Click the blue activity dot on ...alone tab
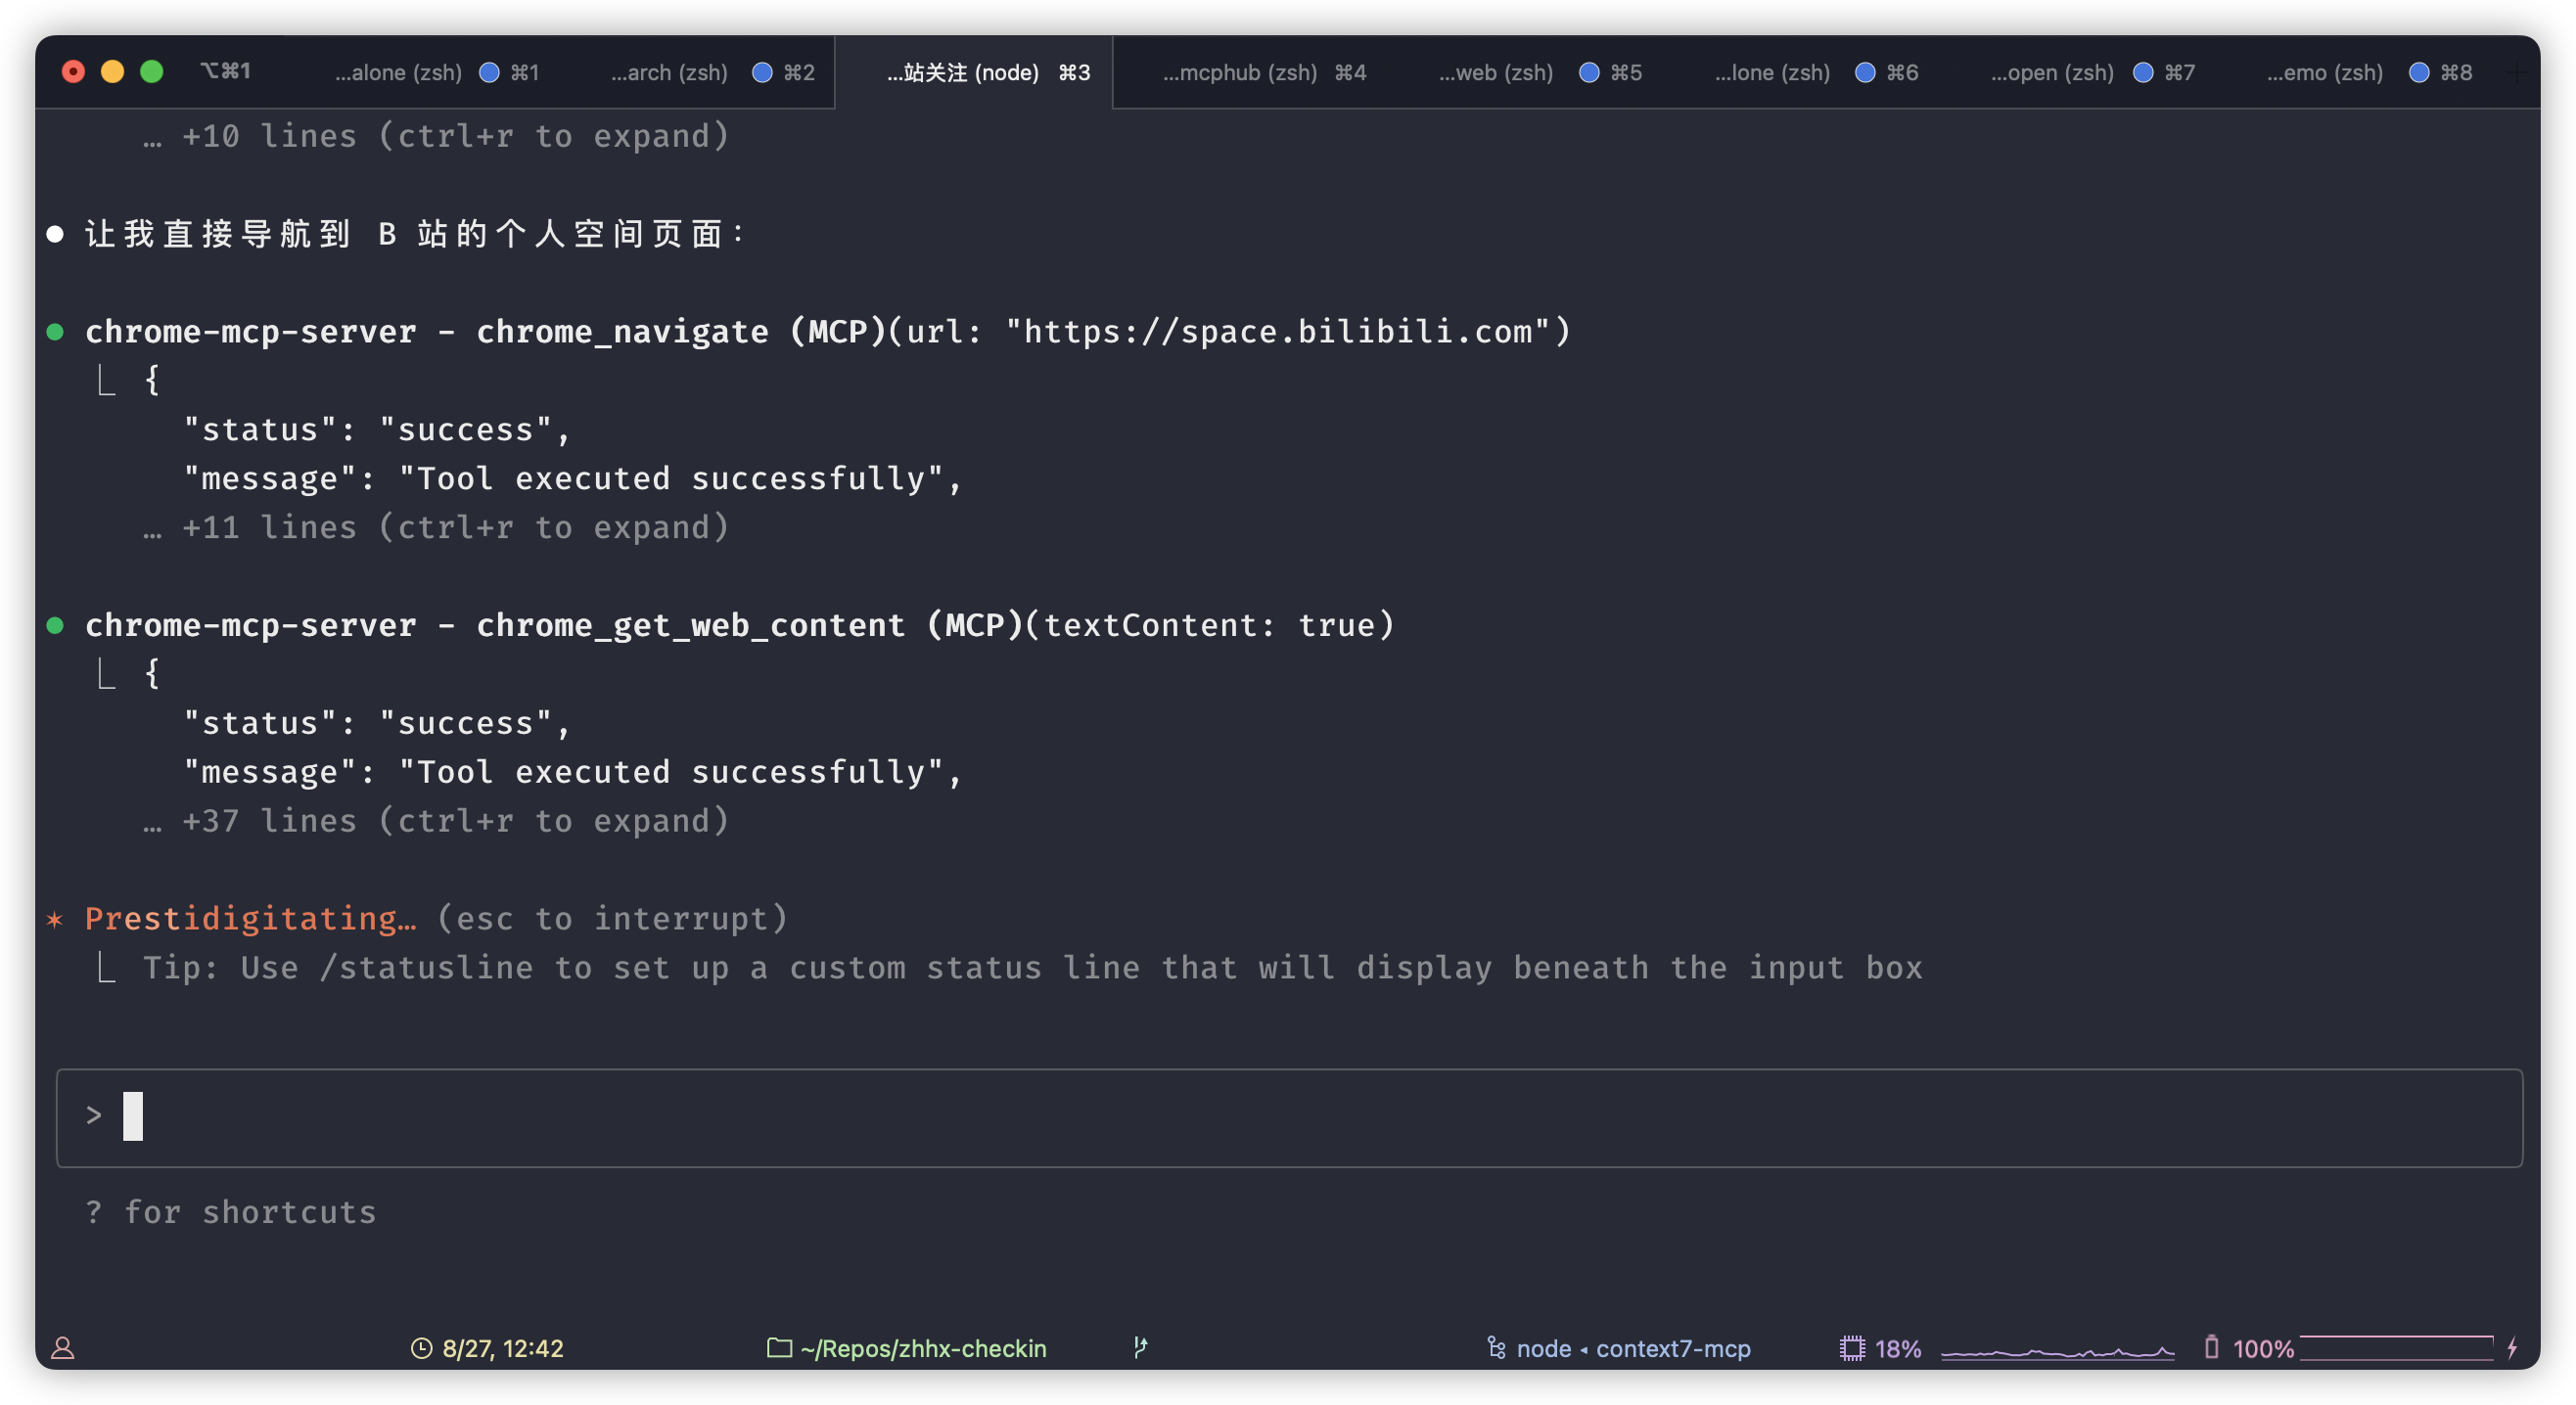This screenshot has width=2576, height=1405. tap(489, 72)
